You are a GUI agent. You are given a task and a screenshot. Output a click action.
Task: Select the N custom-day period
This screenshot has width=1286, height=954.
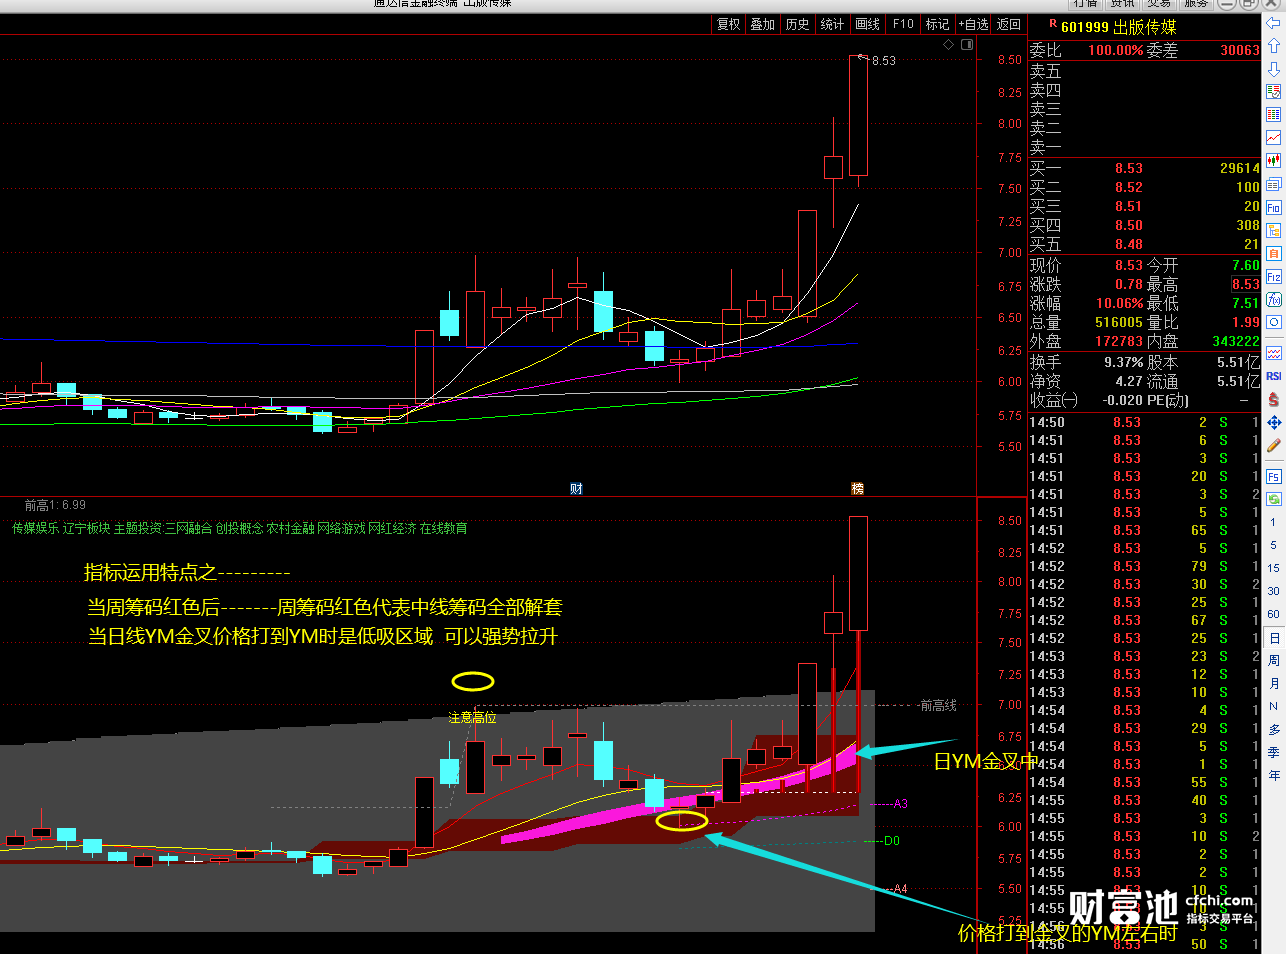(x=1274, y=706)
